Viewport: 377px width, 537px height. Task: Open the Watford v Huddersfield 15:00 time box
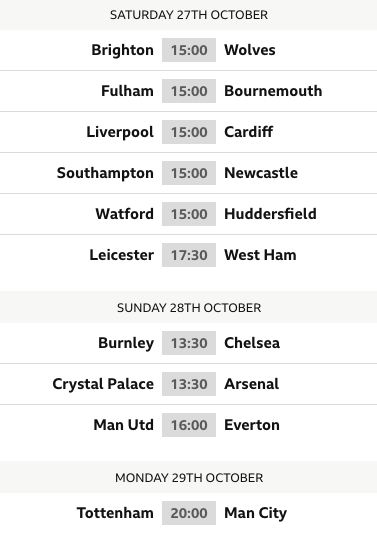pos(189,214)
